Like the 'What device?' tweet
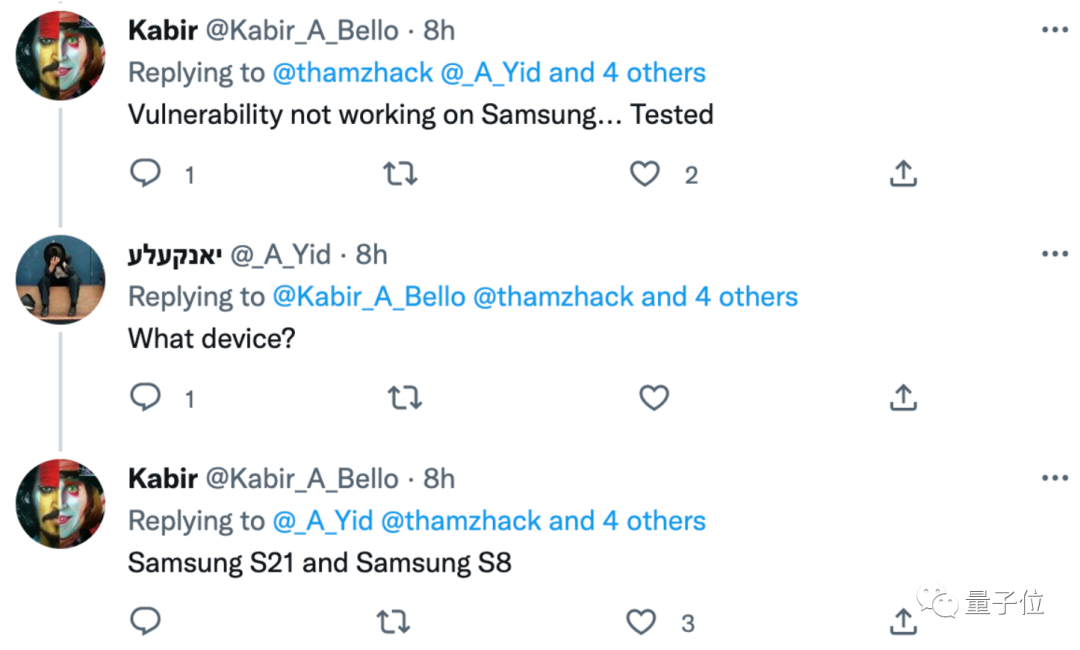1080x650 pixels. 654,398
